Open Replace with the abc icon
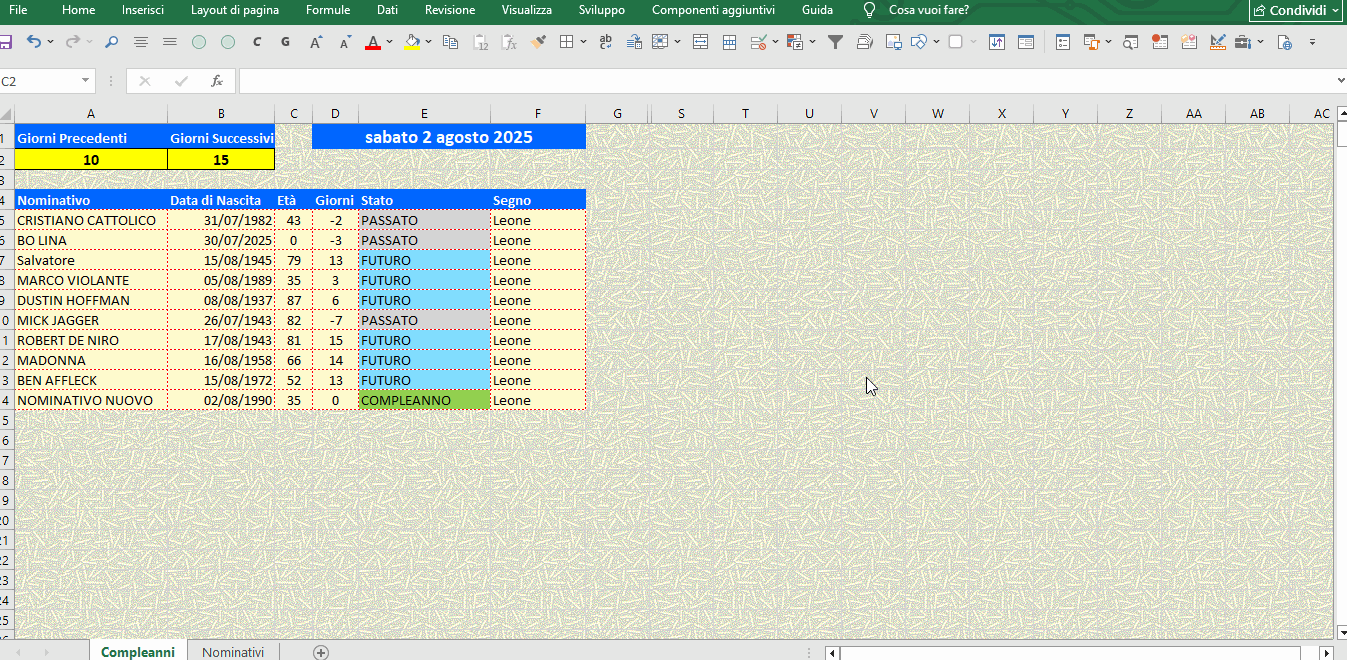 pyautogui.click(x=605, y=42)
